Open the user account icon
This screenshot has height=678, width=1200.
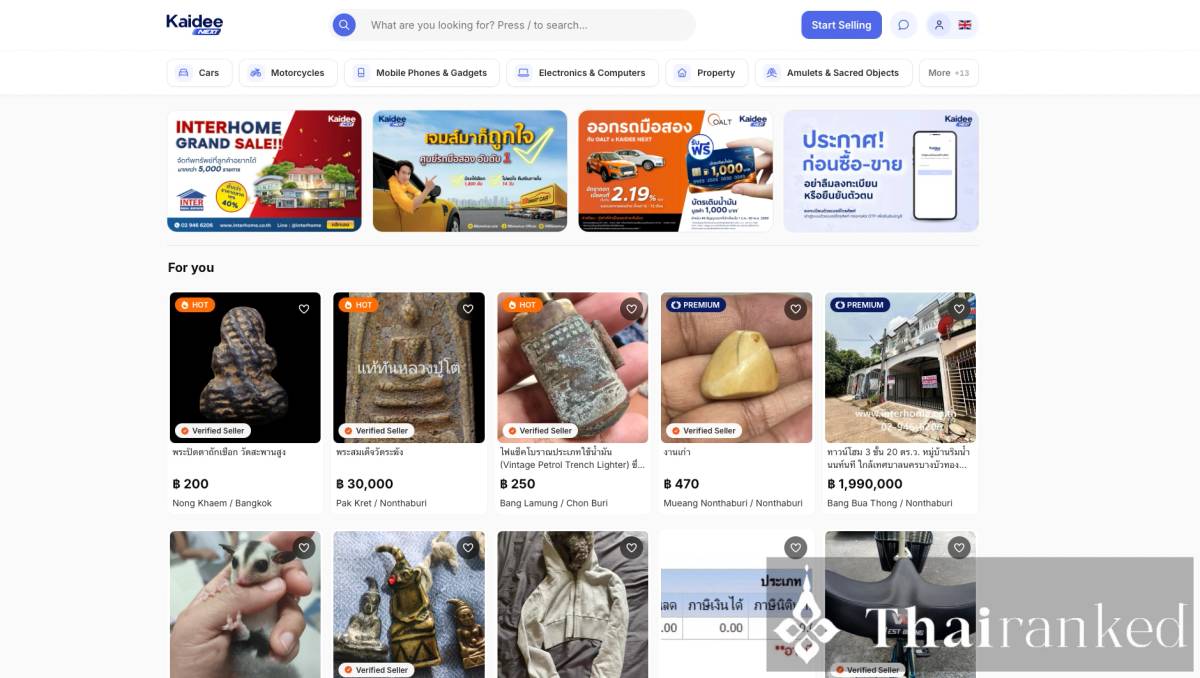[939, 25]
